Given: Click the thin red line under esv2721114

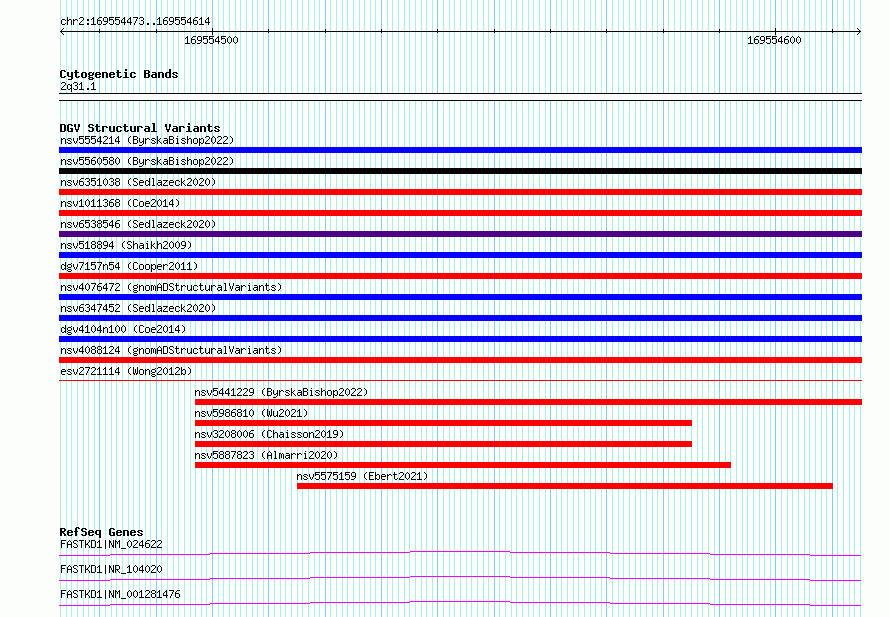Looking at the screenshot, I should coord(460,380).
